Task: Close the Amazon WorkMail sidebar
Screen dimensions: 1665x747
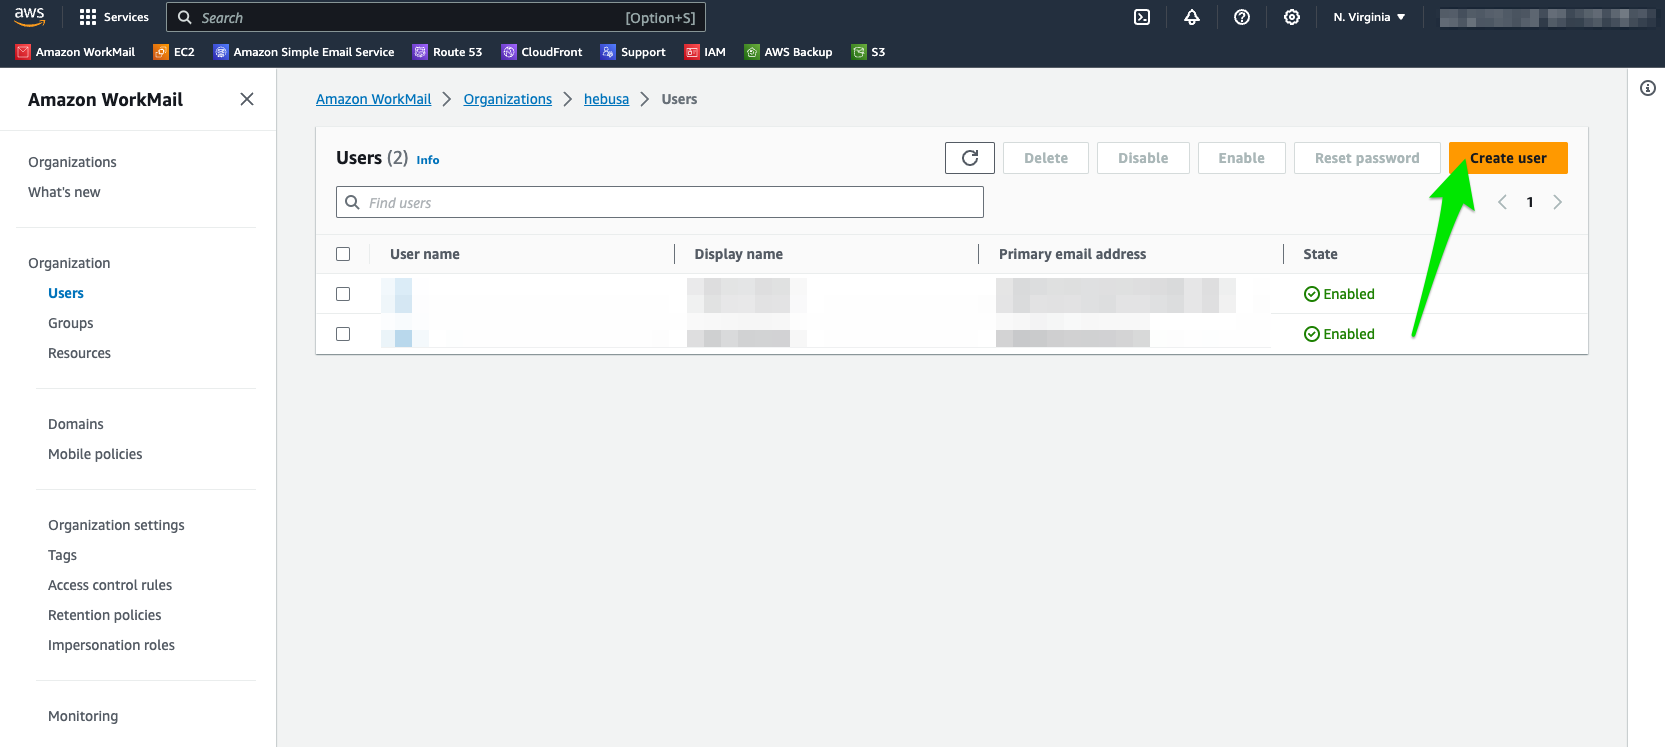Action: pyautogui.click(x=247, y=99)
